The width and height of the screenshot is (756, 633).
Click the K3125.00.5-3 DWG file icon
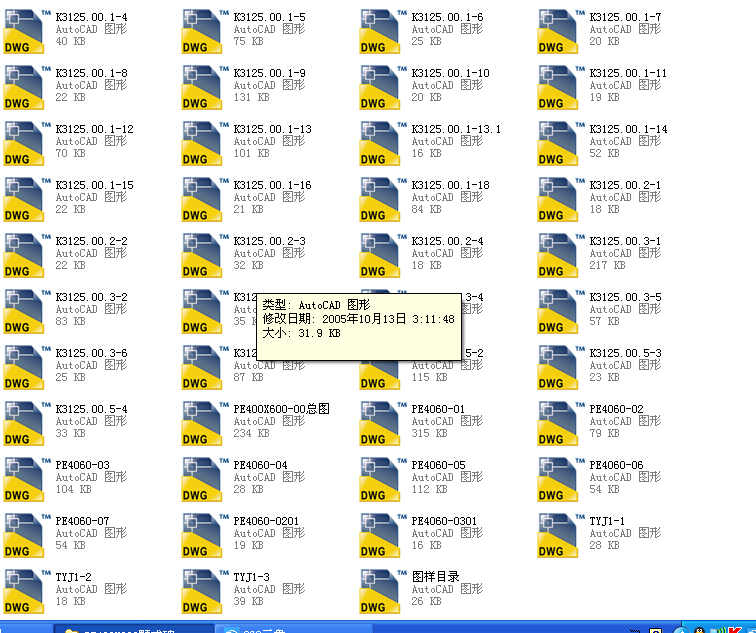(x=557, y=367)
